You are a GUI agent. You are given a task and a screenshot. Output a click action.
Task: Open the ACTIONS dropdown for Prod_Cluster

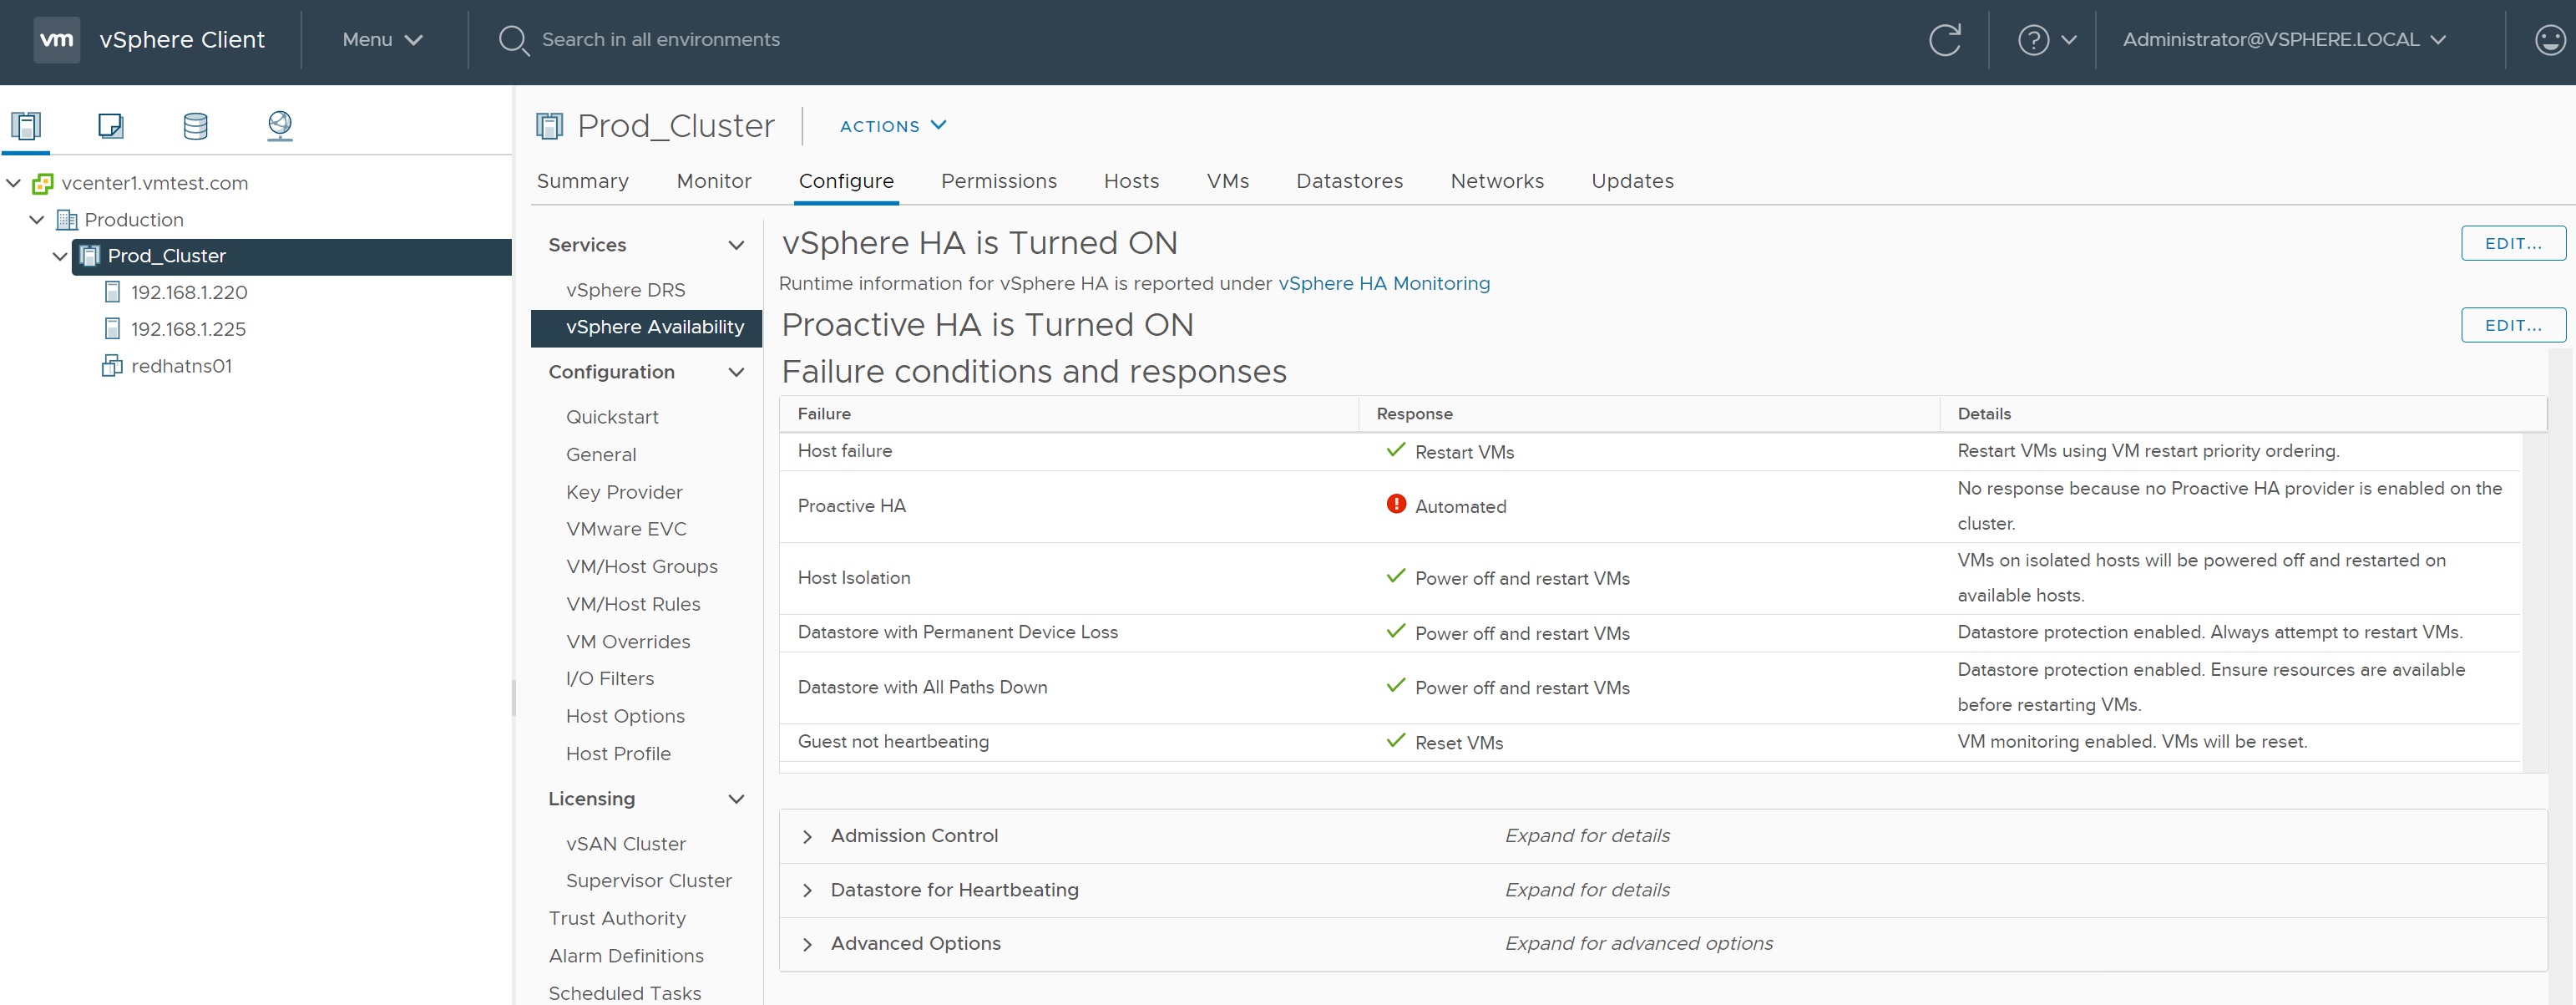tap(893, 126)
